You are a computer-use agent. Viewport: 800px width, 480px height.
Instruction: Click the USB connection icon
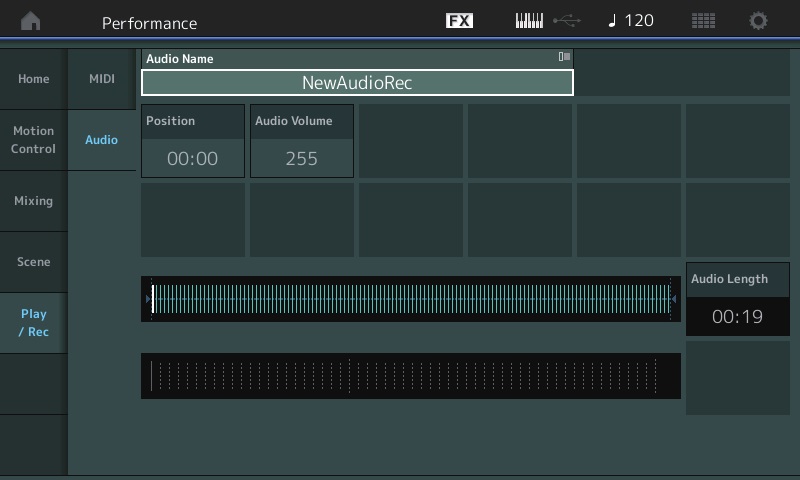coord(565,21)
